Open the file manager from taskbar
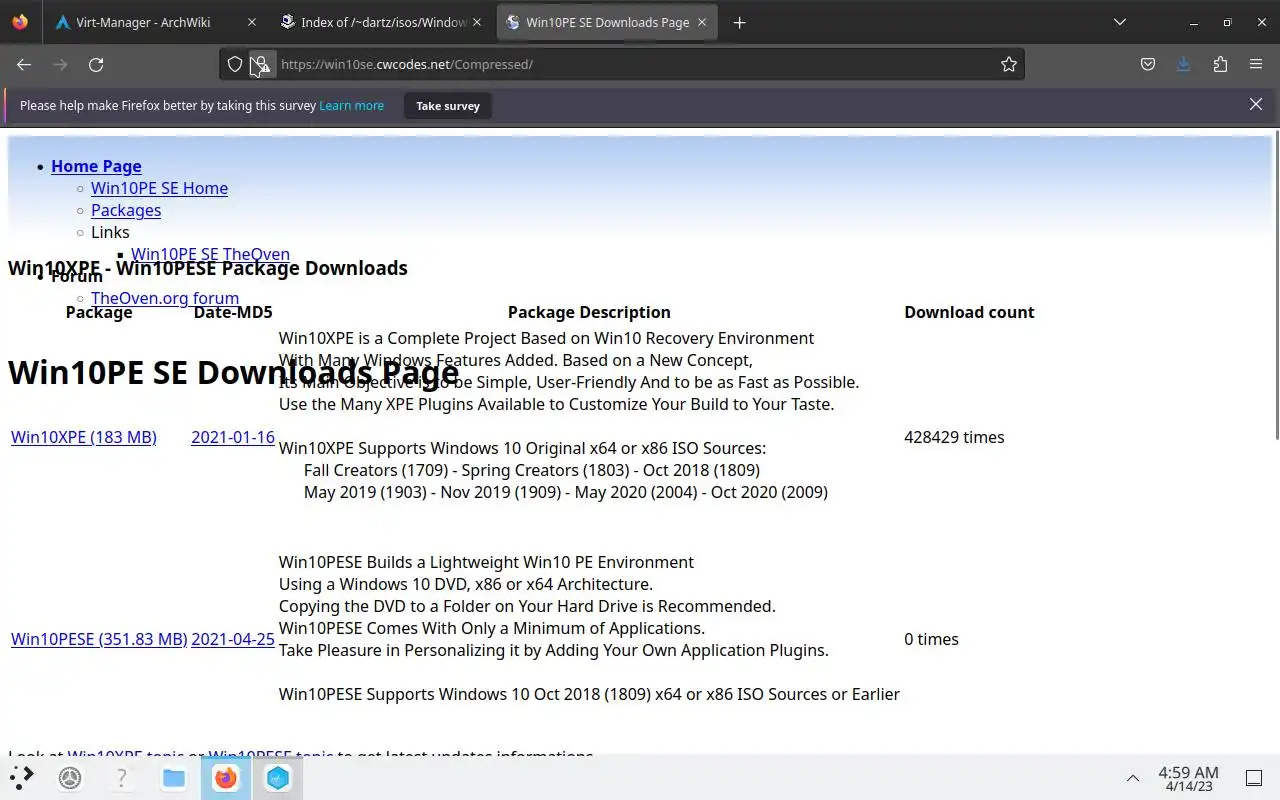This screenshot has width=1280, height=800. (x=174, y=777)
